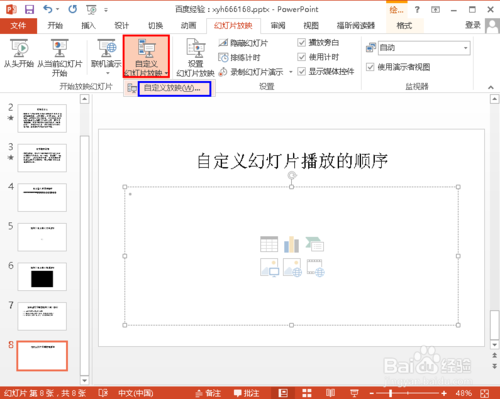Click 隐藏幻灯片 hide slide
Viewport: 500px width, 399px height.
coord(243,43)
